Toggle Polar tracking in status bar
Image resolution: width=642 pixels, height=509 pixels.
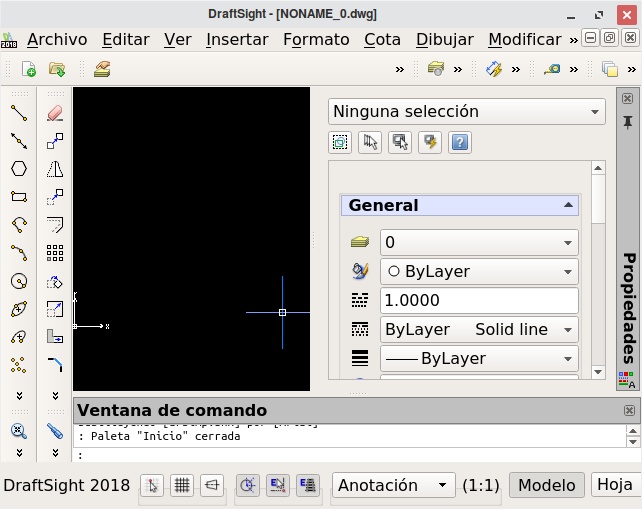pos(248,485)
